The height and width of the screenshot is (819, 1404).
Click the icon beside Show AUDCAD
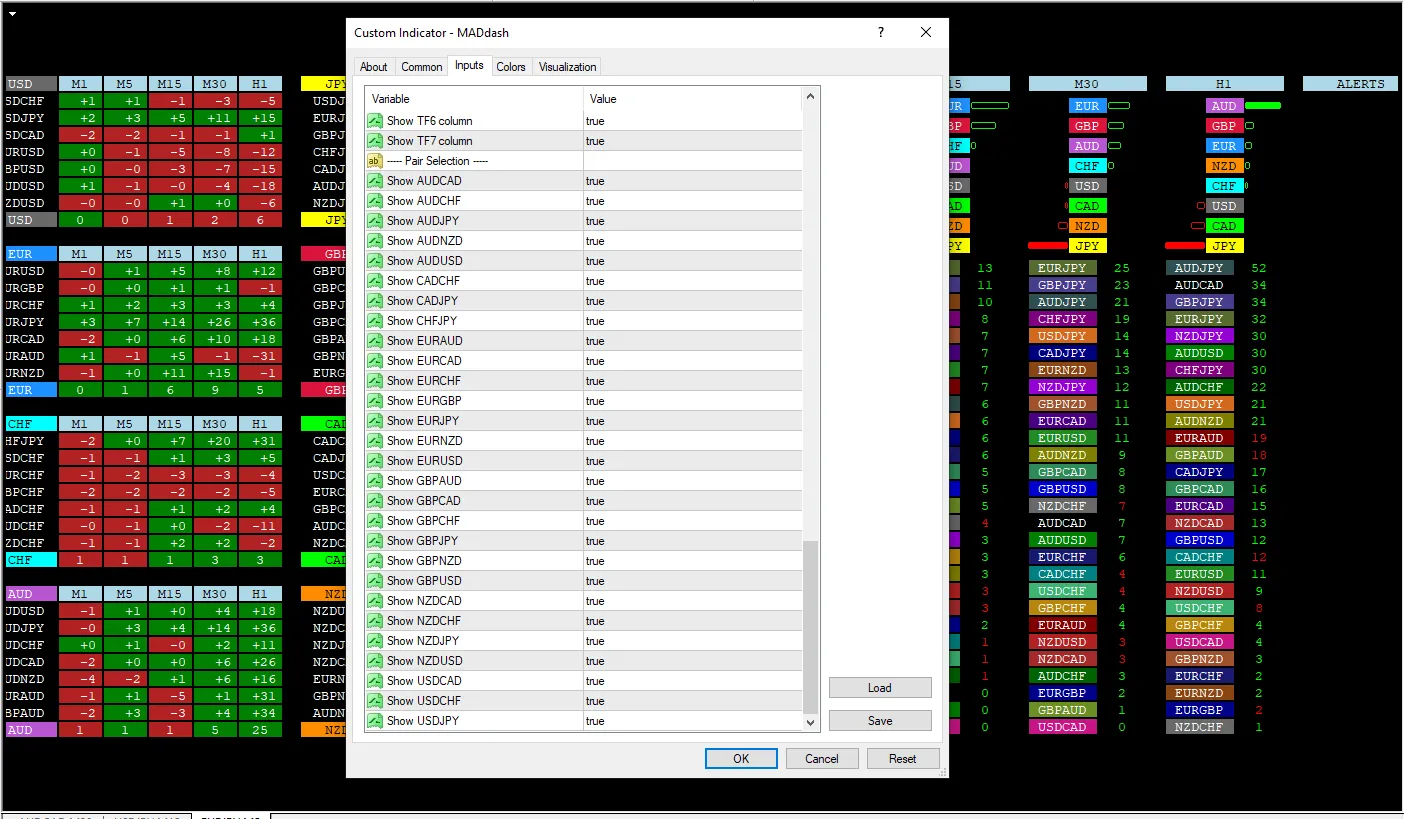[375, 181]
